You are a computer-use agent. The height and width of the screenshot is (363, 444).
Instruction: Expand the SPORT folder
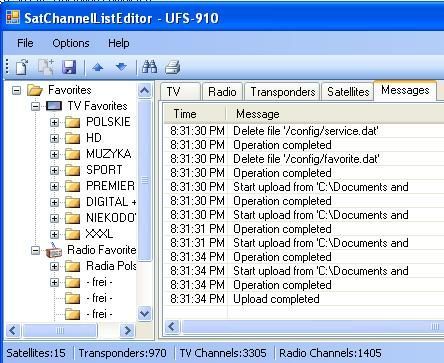54,170
